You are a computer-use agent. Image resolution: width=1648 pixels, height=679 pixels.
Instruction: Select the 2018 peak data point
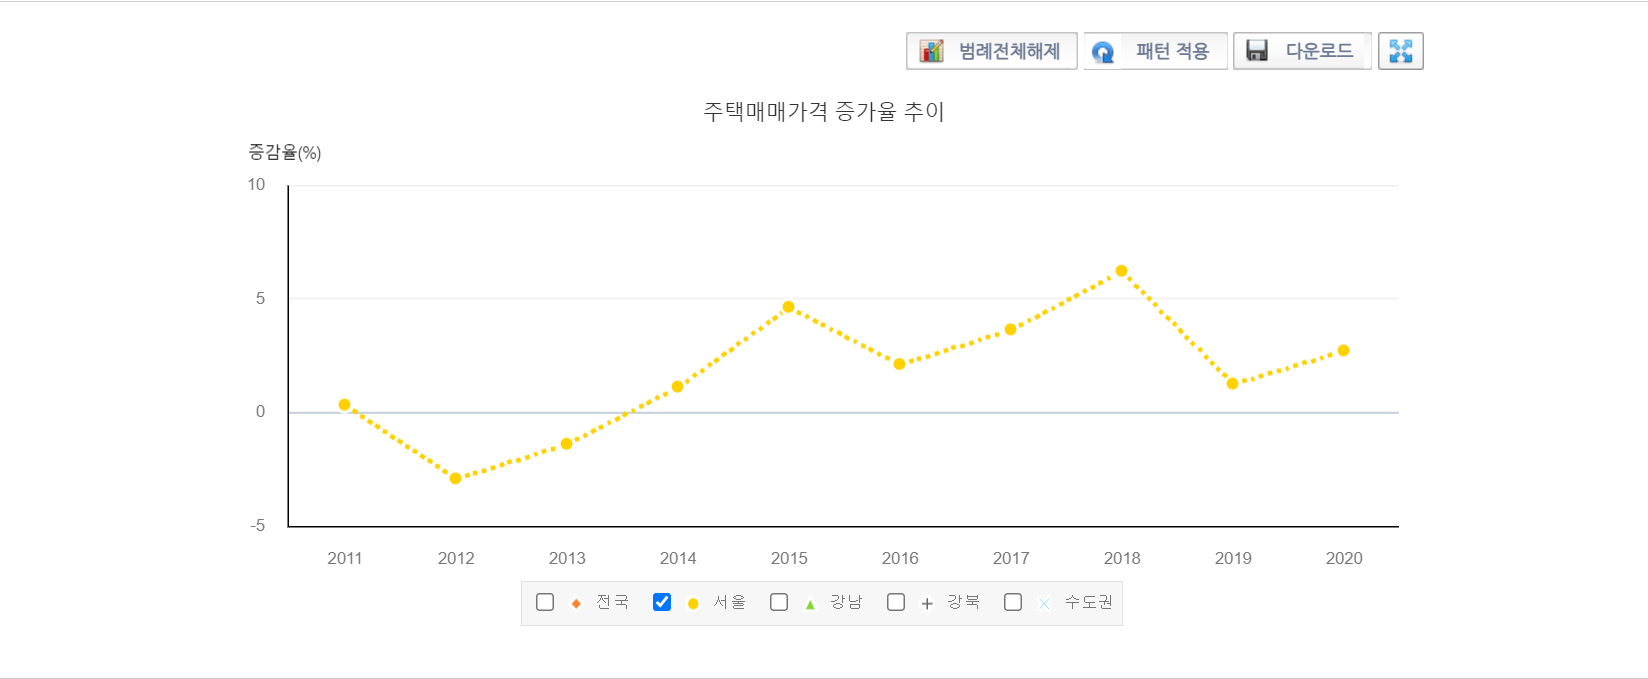(1122, 271)
